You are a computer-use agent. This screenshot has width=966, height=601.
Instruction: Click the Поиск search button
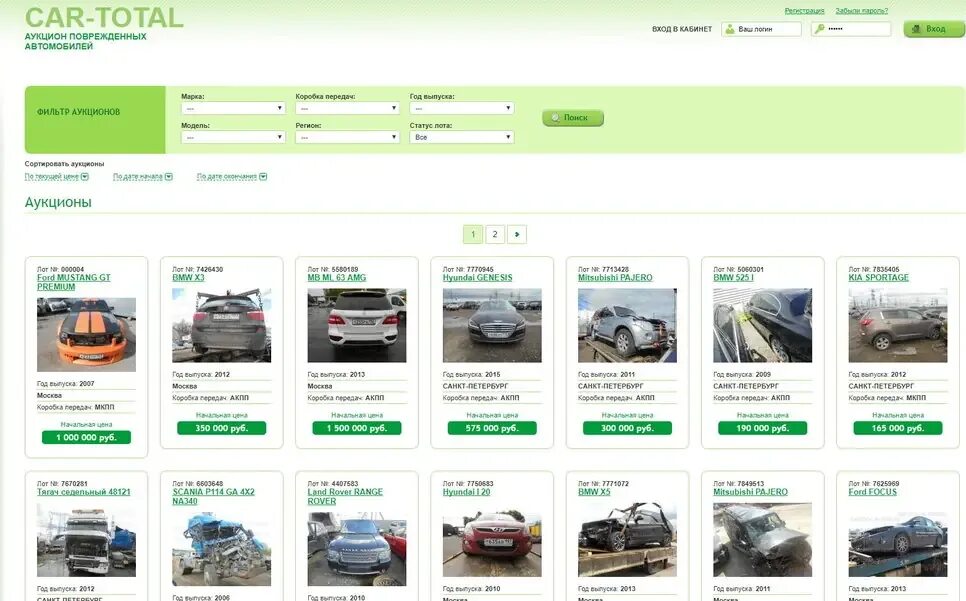(573, 118)
